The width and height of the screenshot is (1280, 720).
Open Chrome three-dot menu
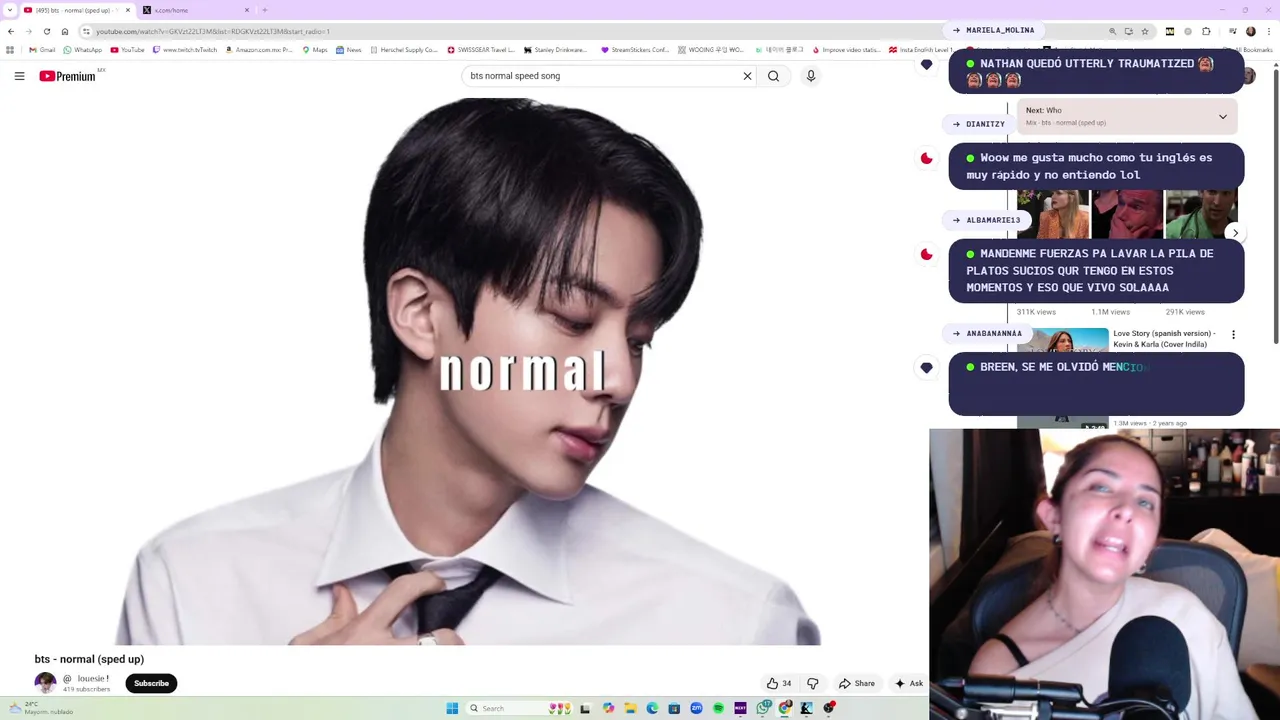[1269, 31]
